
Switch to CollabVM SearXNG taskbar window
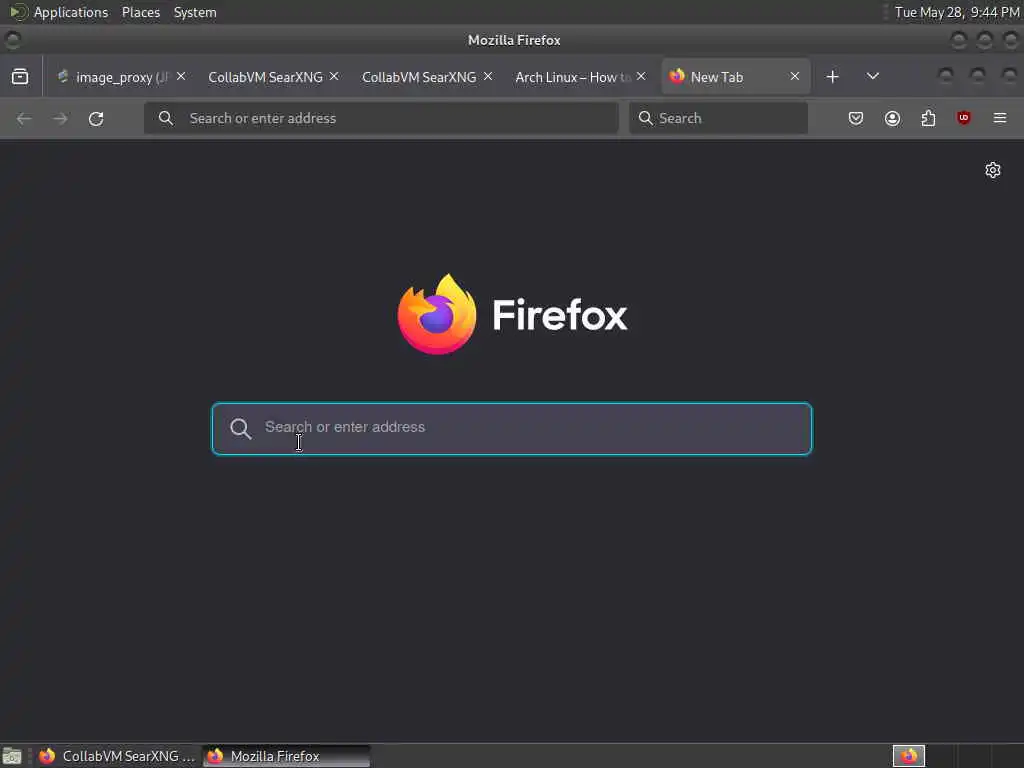[116, 756]
